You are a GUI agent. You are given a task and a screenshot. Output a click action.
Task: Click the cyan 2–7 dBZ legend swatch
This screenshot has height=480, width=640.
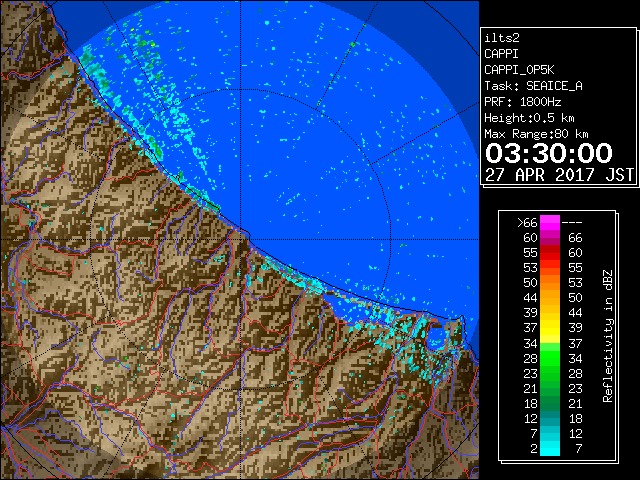(x=550, y=448)
